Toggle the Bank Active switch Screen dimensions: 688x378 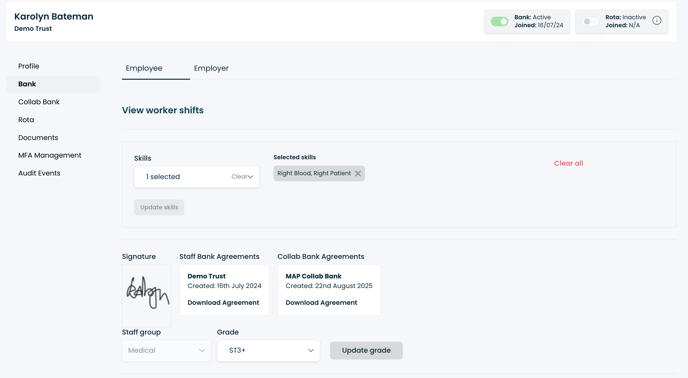click(499, 22)
